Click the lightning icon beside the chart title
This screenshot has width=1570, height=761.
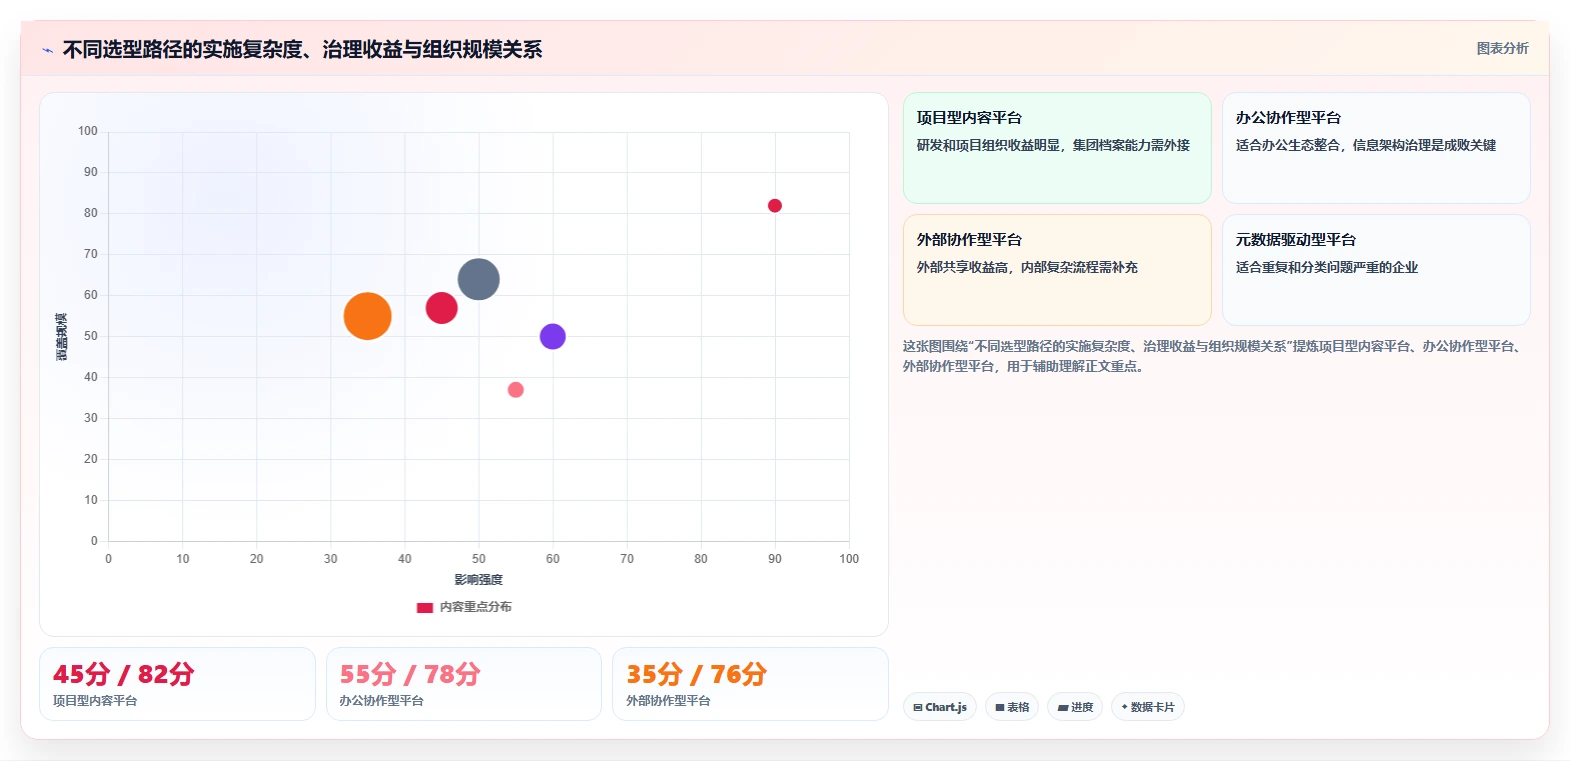click(47, 50)
